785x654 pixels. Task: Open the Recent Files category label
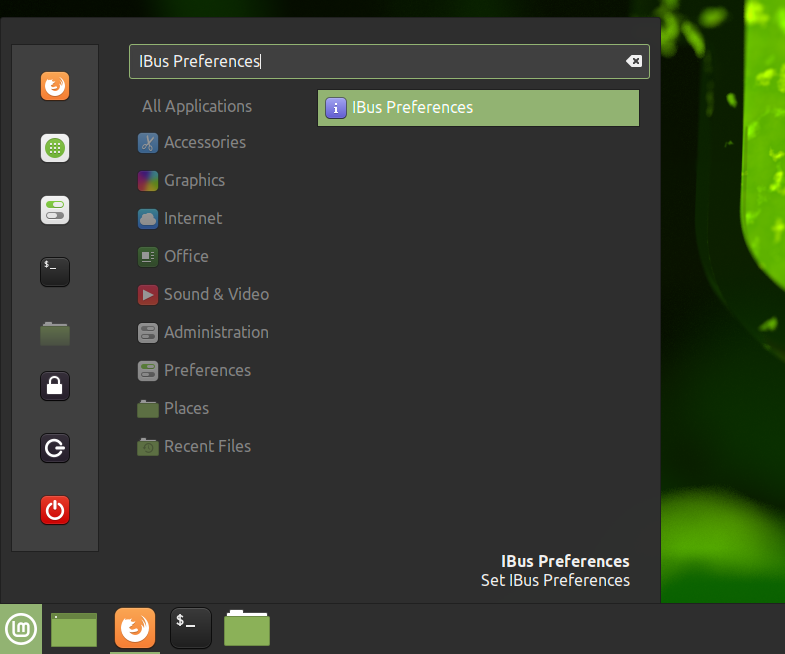coord(207,447)
